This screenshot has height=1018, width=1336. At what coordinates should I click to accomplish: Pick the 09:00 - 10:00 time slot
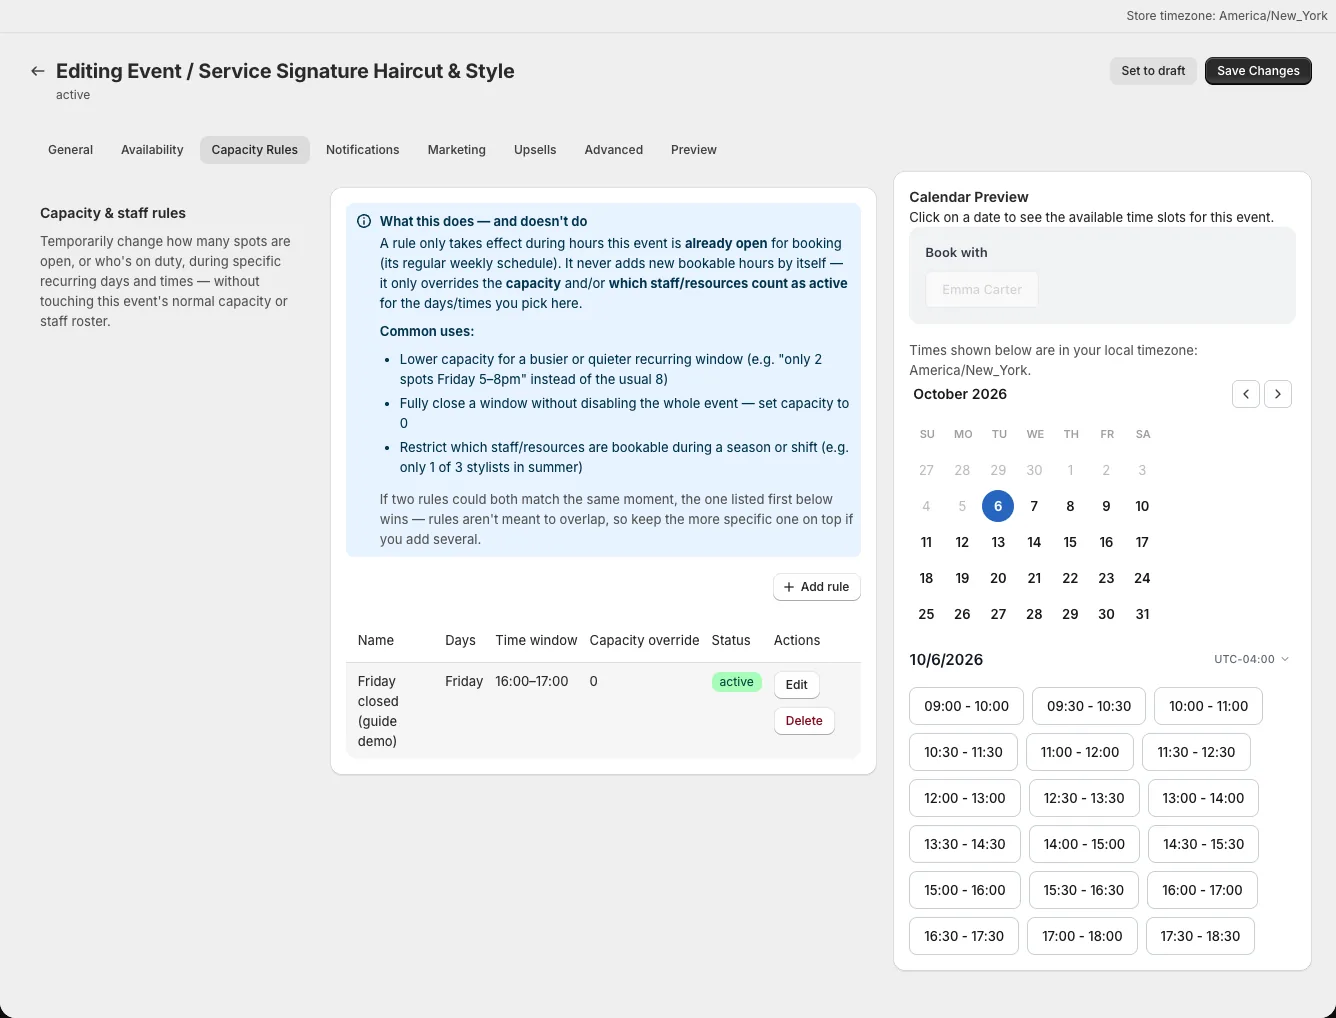(967, 706)
